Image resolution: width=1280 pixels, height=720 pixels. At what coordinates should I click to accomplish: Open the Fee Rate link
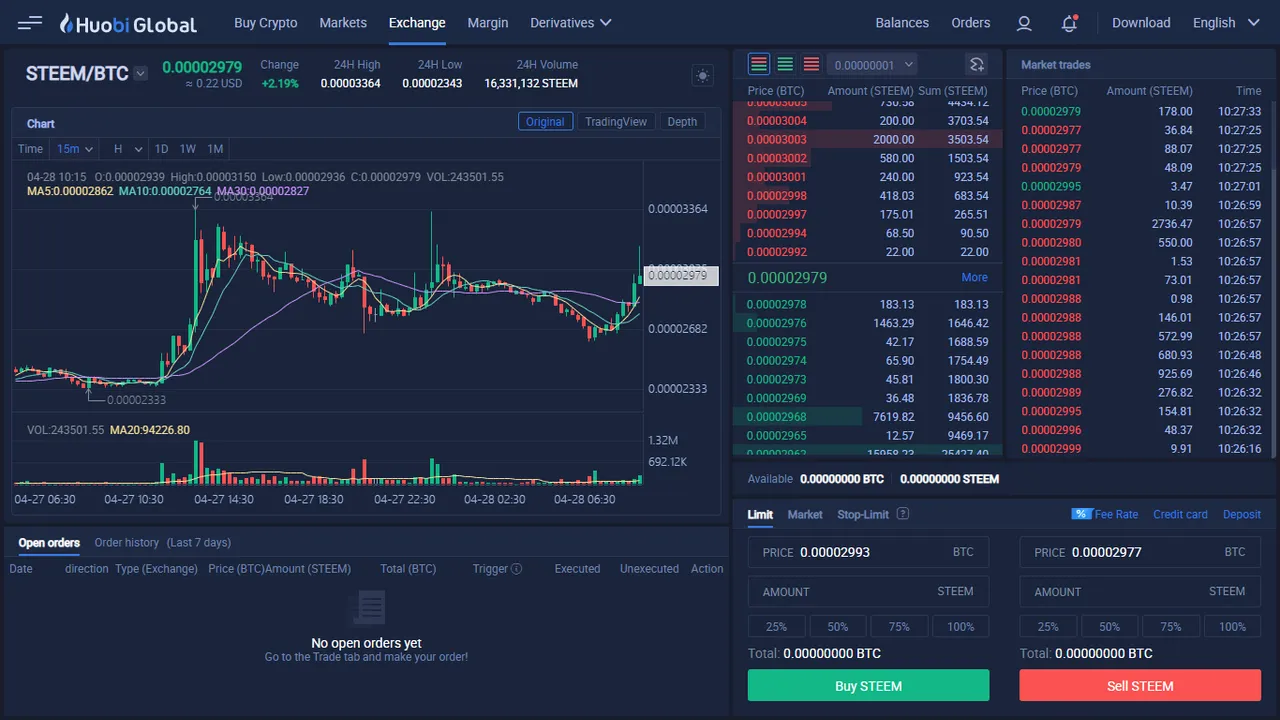click(x=1116, y=514)
